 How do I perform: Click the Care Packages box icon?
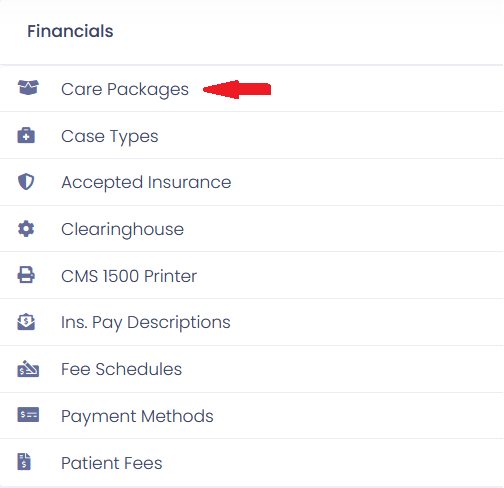click(x=28, y=88)
